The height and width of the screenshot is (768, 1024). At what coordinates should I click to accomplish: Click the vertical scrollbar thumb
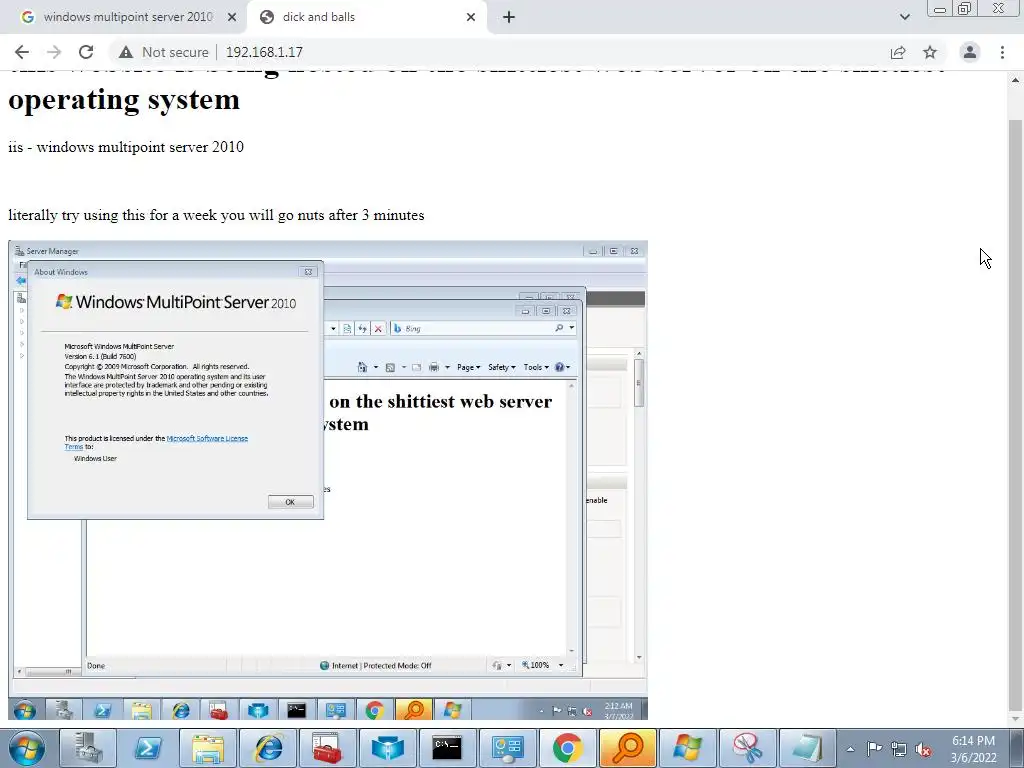(x=1015, y=413)
